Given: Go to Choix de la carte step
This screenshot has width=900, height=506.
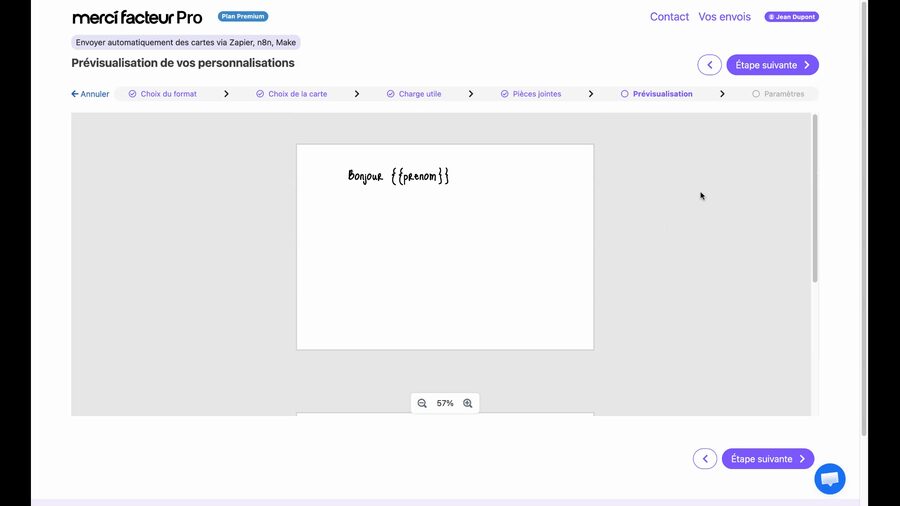Looking at the screenshot, I should tap(292, 94).
